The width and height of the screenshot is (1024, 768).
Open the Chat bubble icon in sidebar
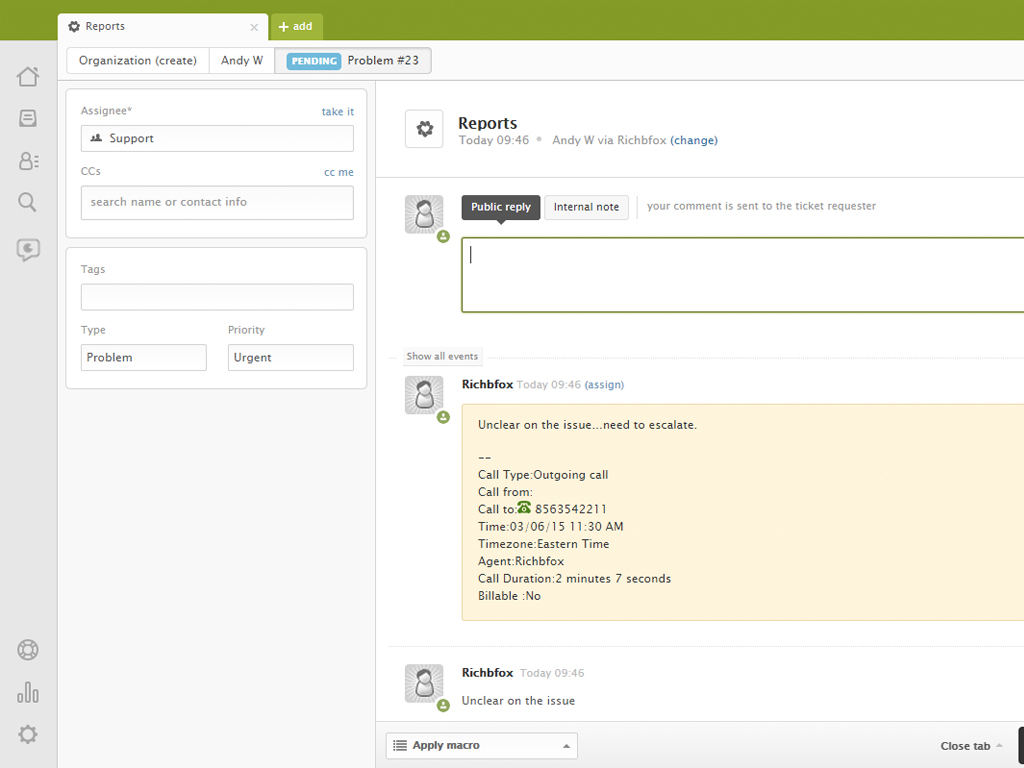click(28, 250)
